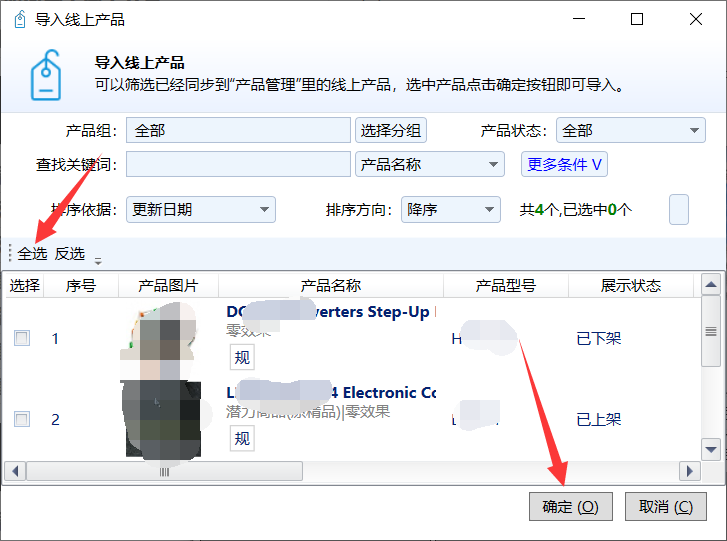Click the blue tag icon in header
This screenshot has width=727, height=541.
pos(46,76)
